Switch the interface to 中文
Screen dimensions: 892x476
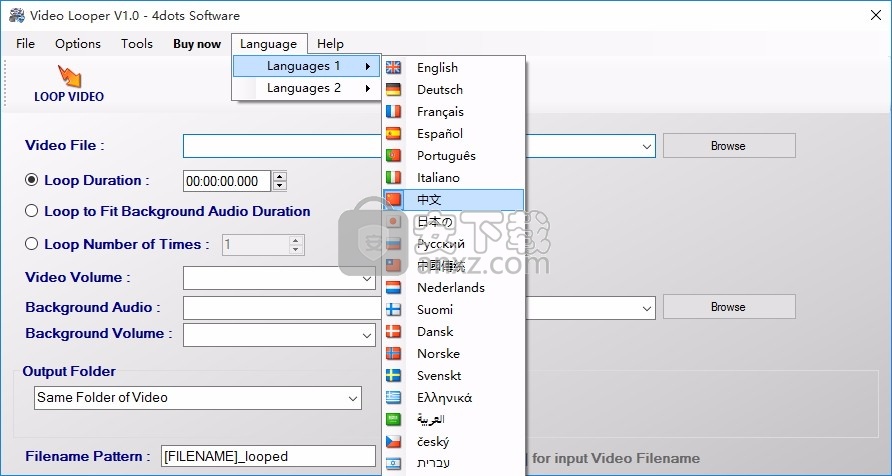click(453, 200)
